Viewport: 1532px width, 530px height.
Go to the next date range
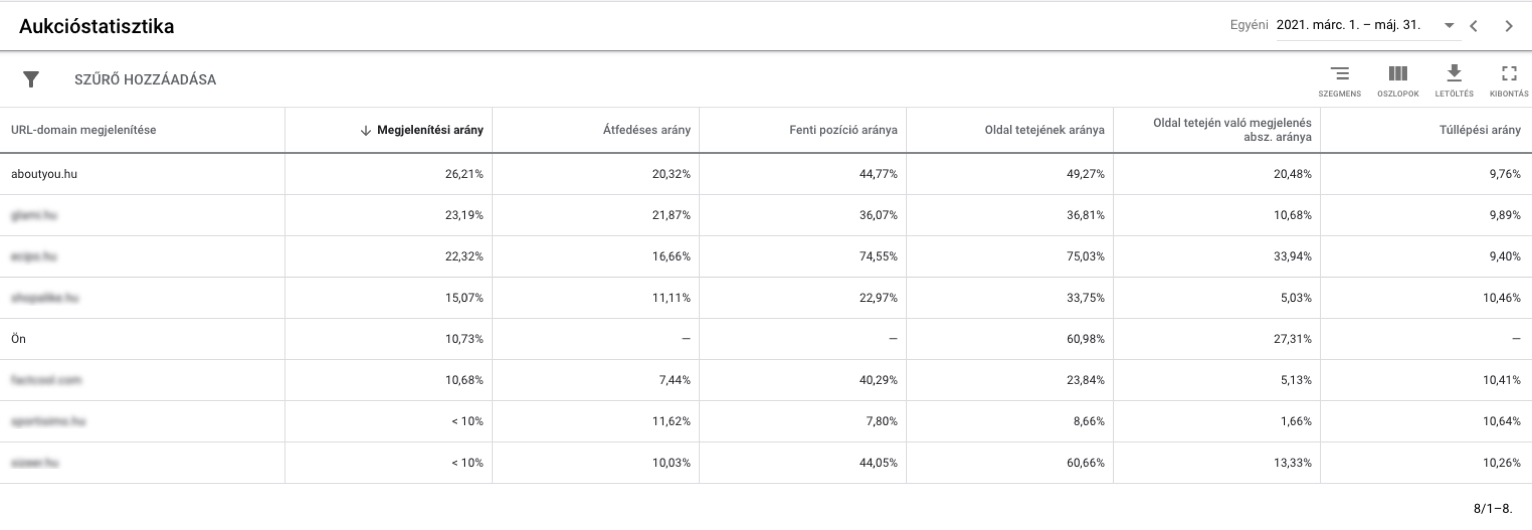tap(1509, 26)
